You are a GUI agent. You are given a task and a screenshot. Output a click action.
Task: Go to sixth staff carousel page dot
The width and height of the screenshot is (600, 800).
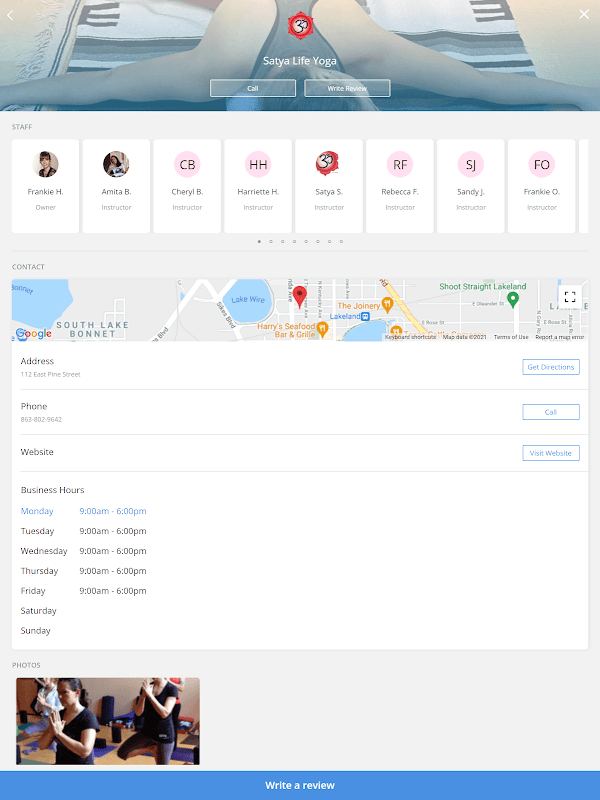pos(318,241)
